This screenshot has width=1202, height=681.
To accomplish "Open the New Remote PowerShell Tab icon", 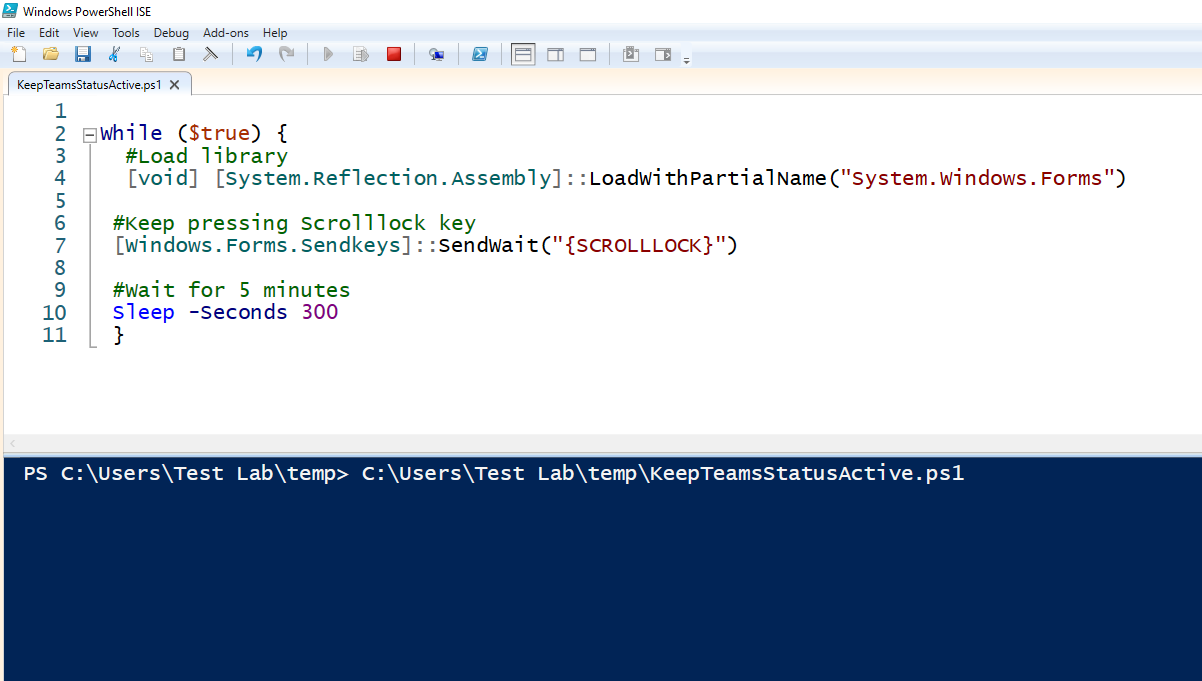I will point(436,54).
